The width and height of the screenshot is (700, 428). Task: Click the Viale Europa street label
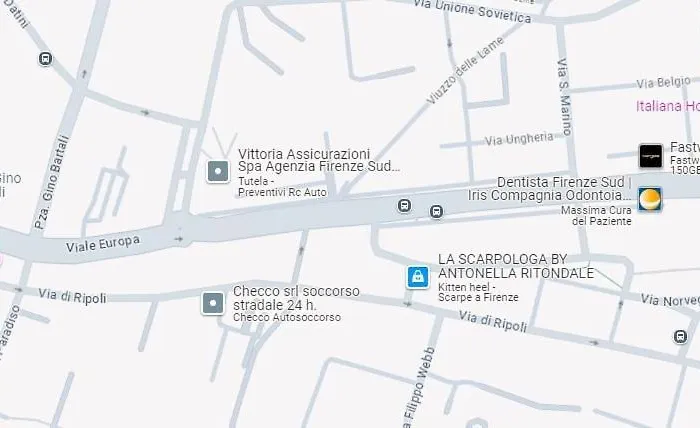pos(103,244)
